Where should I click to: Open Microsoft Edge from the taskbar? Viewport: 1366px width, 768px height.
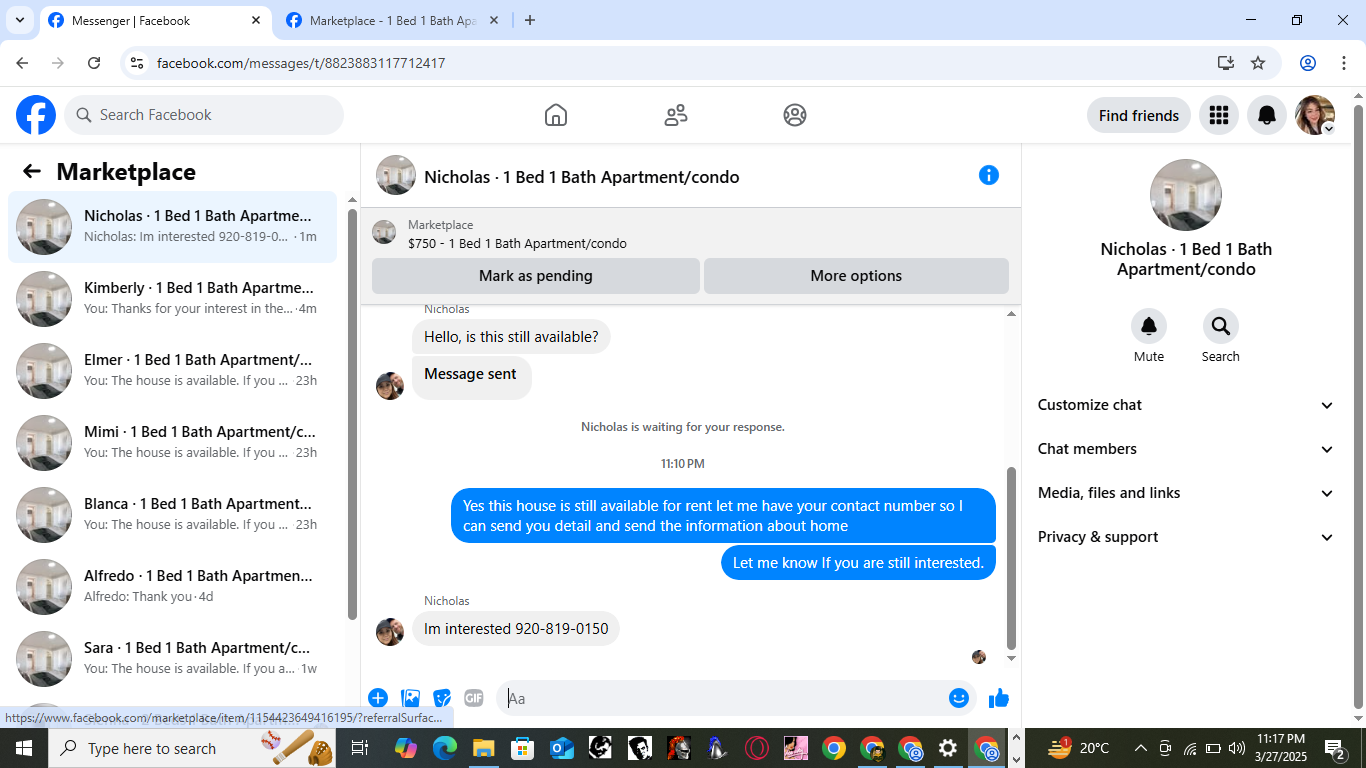click(445, 748)
